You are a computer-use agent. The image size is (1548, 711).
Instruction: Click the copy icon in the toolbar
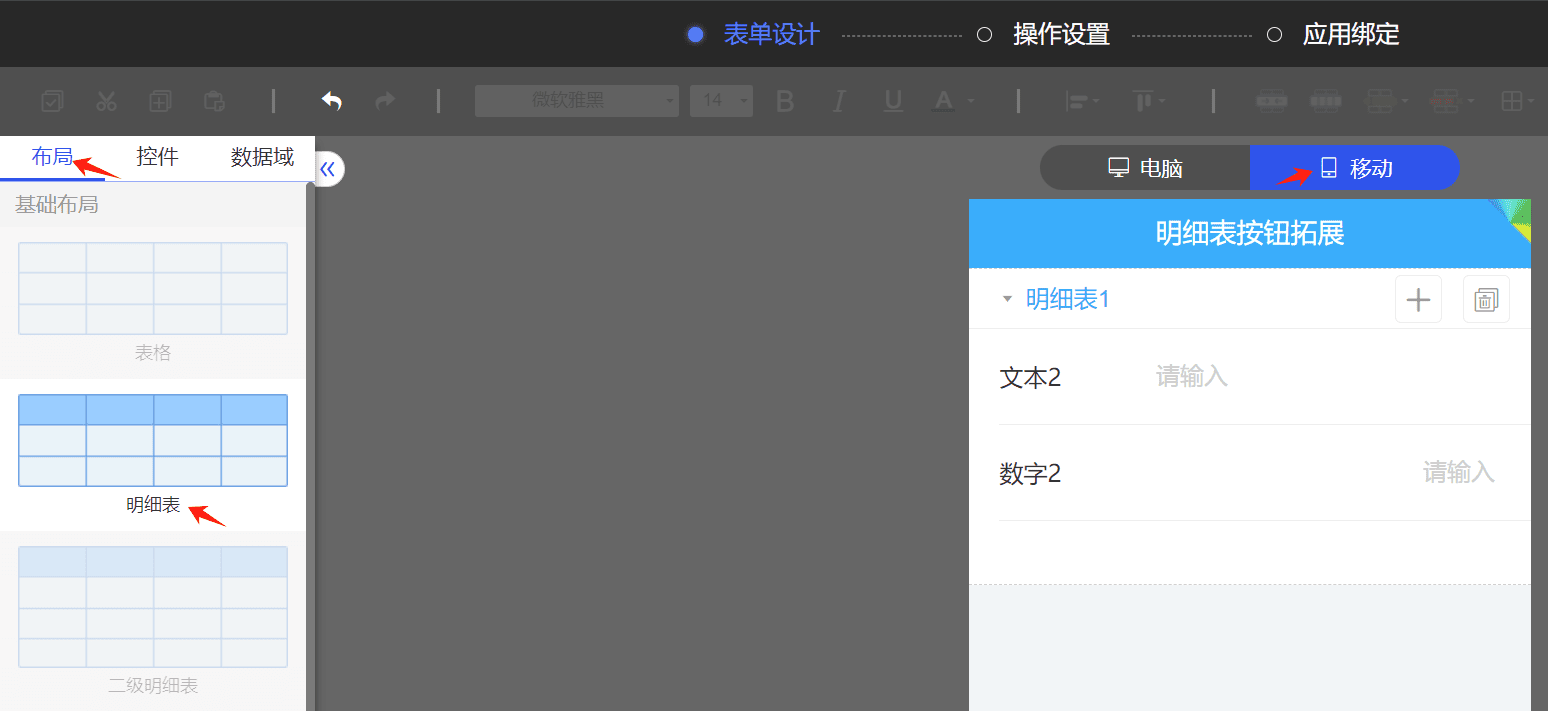(x=160, y=101)
